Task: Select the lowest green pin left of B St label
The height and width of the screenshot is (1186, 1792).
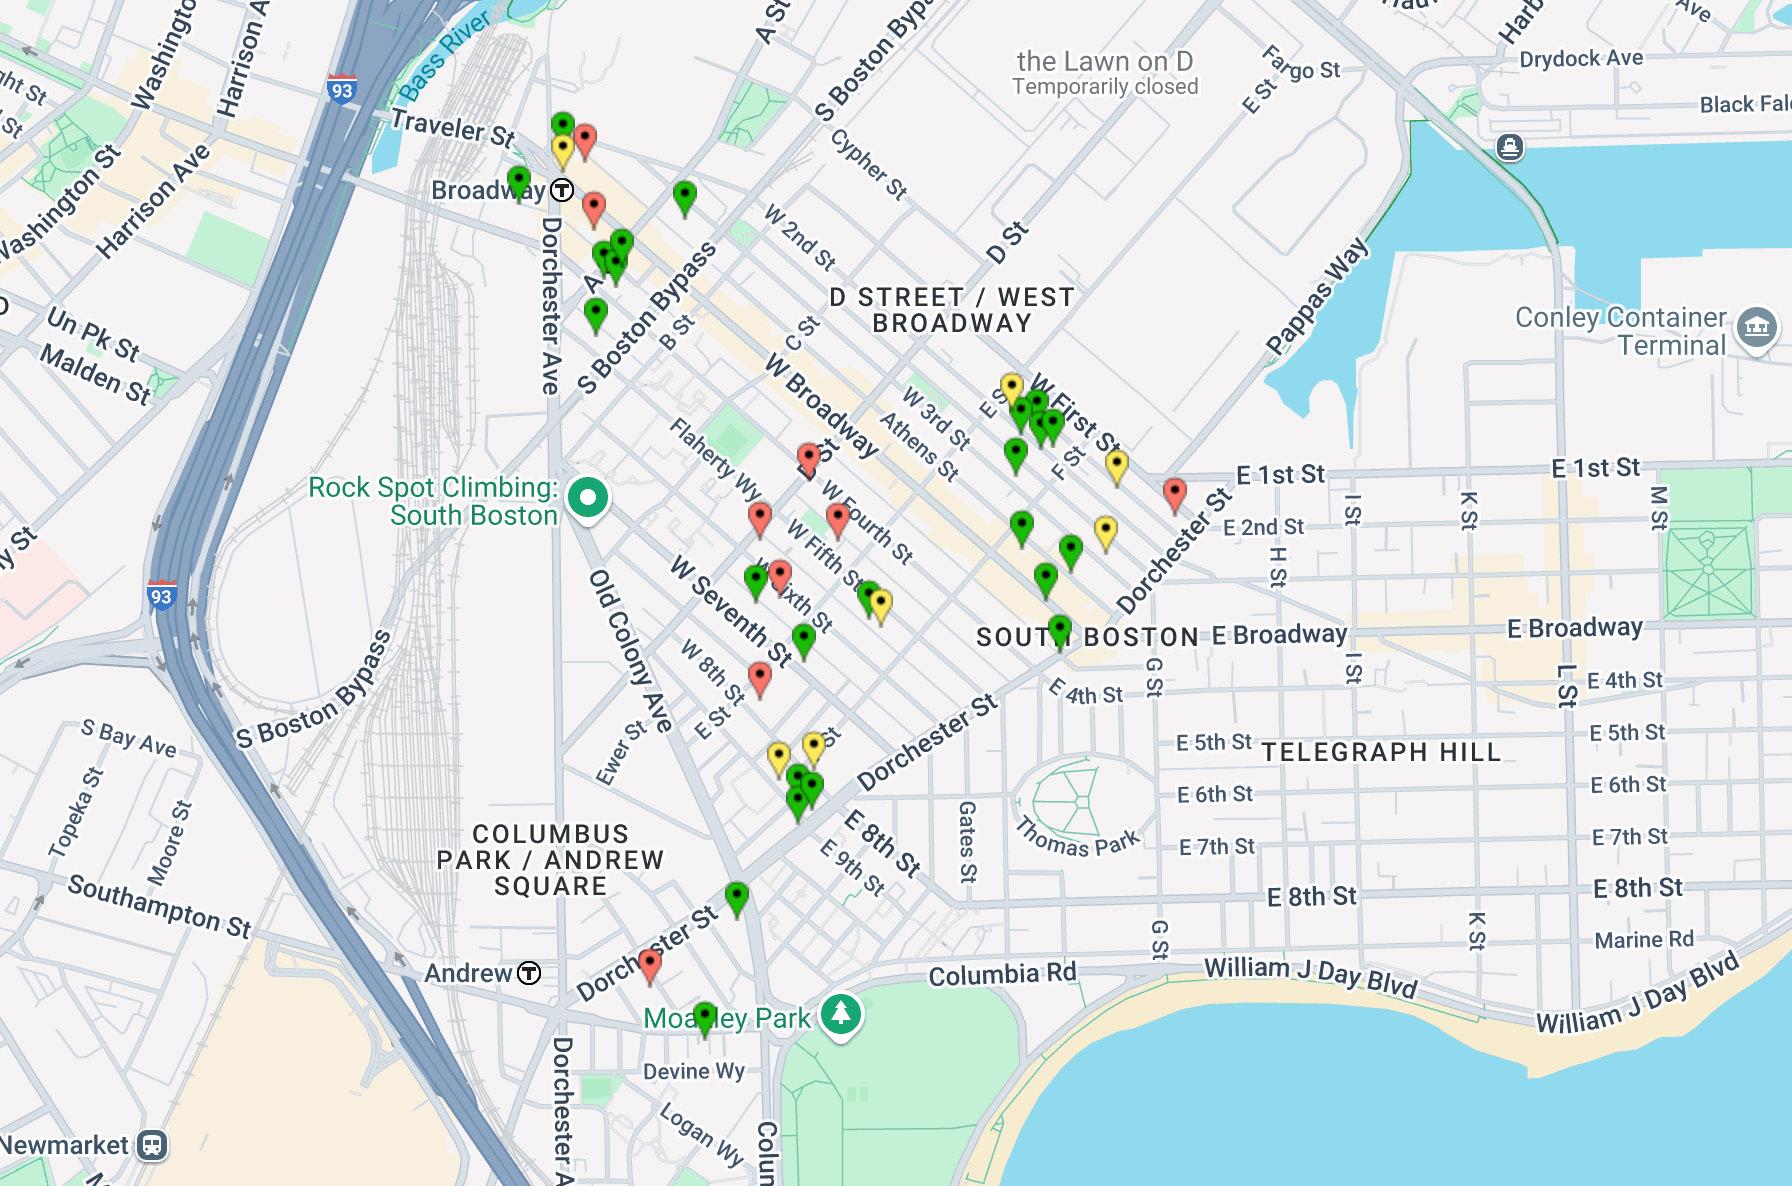Action: pyautogui.click(x=596, y=316)
